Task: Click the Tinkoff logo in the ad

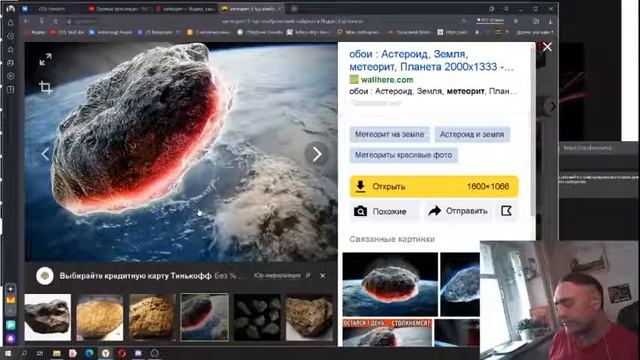Action: click(44, 276)
